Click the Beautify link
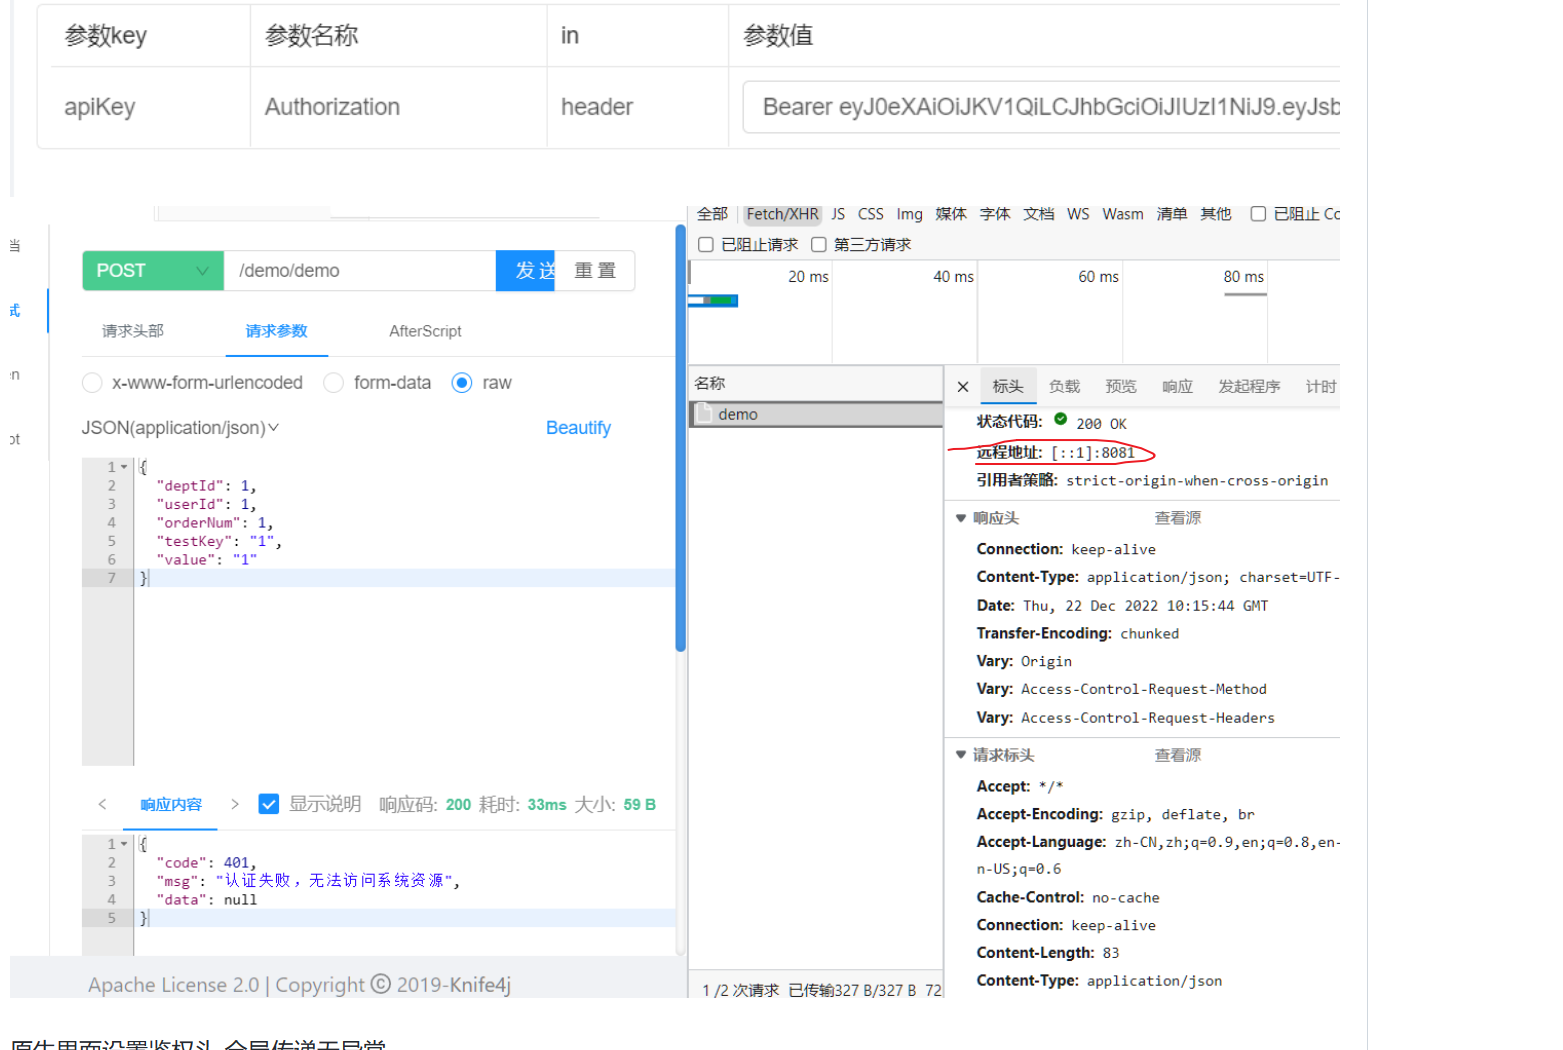Image resolution: width=1563 pixels, height=1050 pixels. click(x=578, y=428)
